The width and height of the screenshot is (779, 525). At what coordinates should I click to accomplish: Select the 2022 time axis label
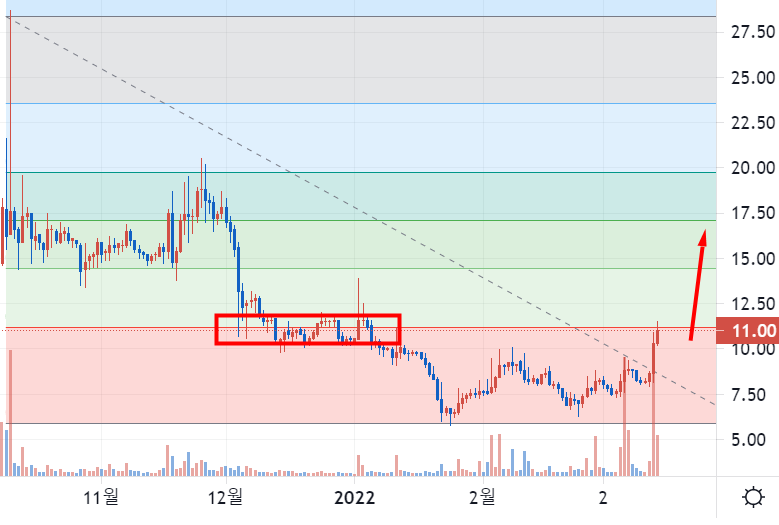pyautogui.click(x=354, y=497)
